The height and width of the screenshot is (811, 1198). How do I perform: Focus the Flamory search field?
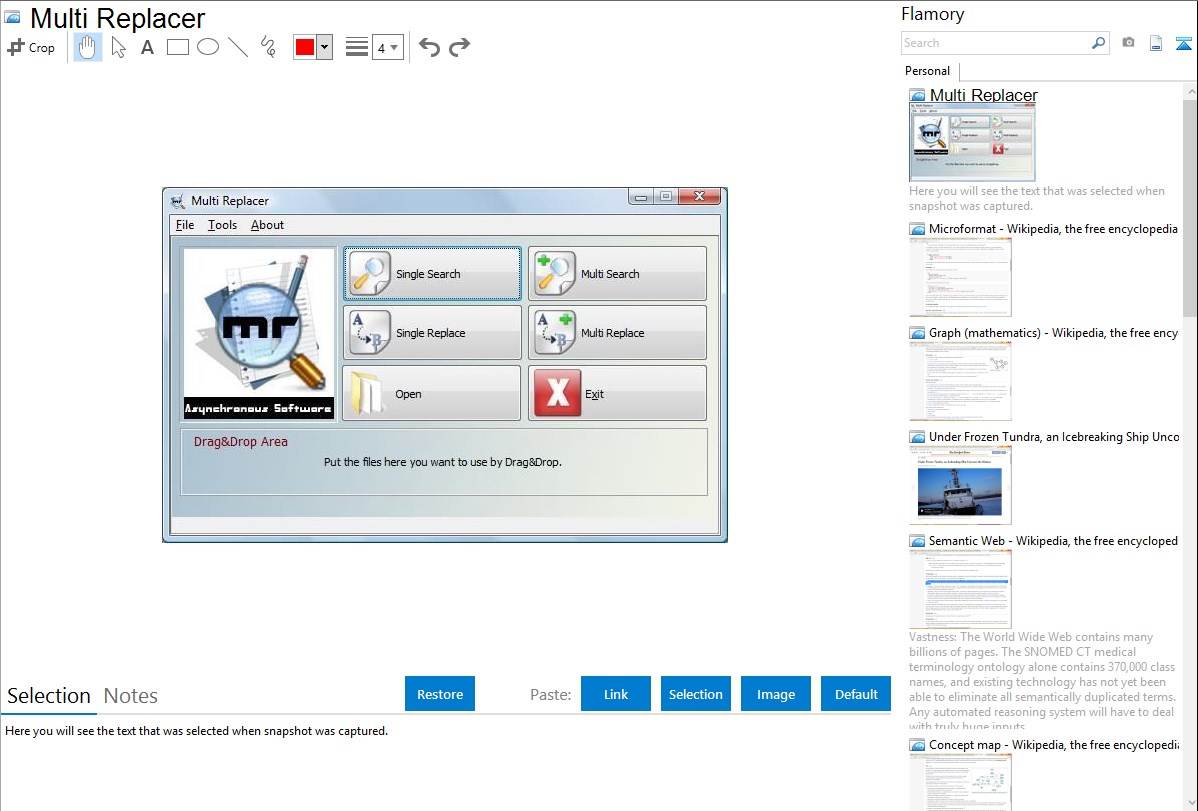pos(995,43)
